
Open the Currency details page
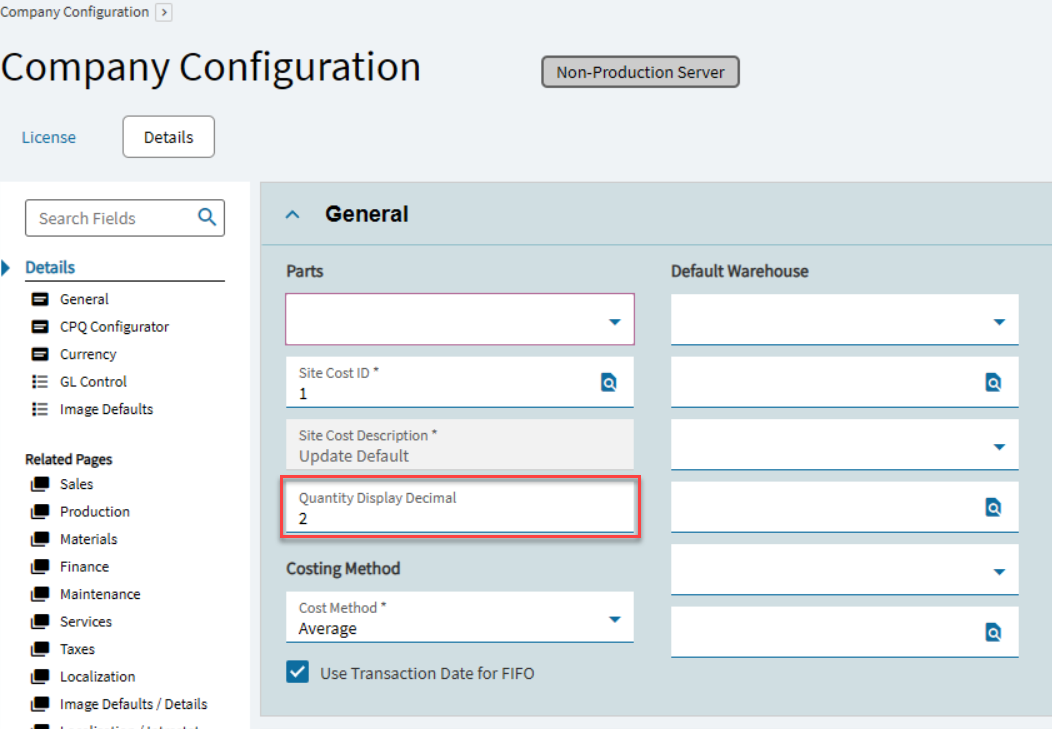88,354
